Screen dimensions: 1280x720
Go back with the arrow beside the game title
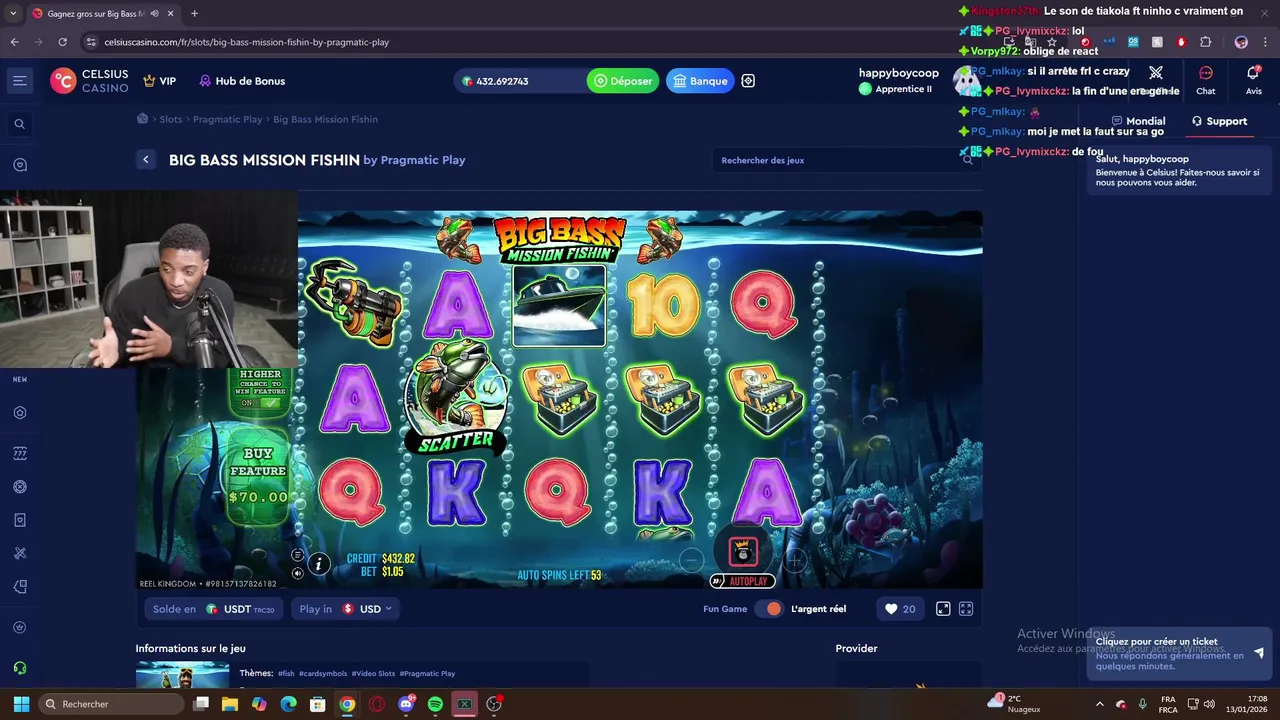click(x=146, y=160)
